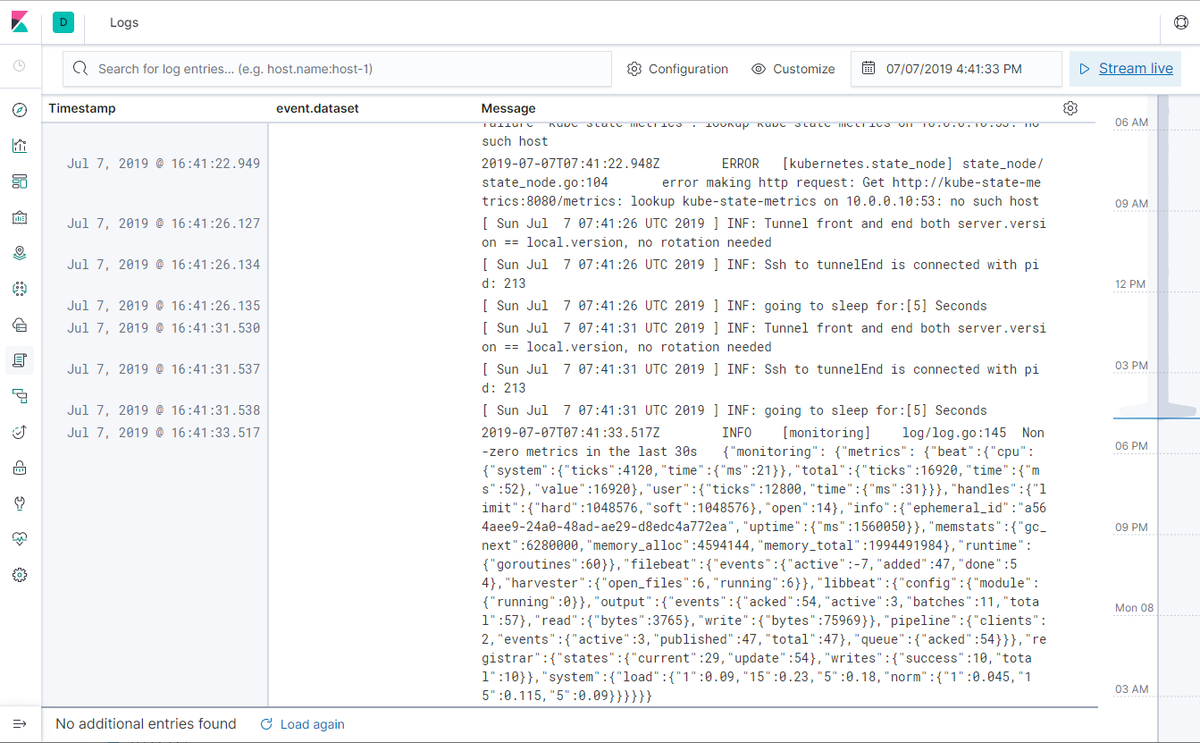Image resolution: width=1200 pixels, height=743 pixels.
Task: Open the Customize view options
Action: click(793, 69)
